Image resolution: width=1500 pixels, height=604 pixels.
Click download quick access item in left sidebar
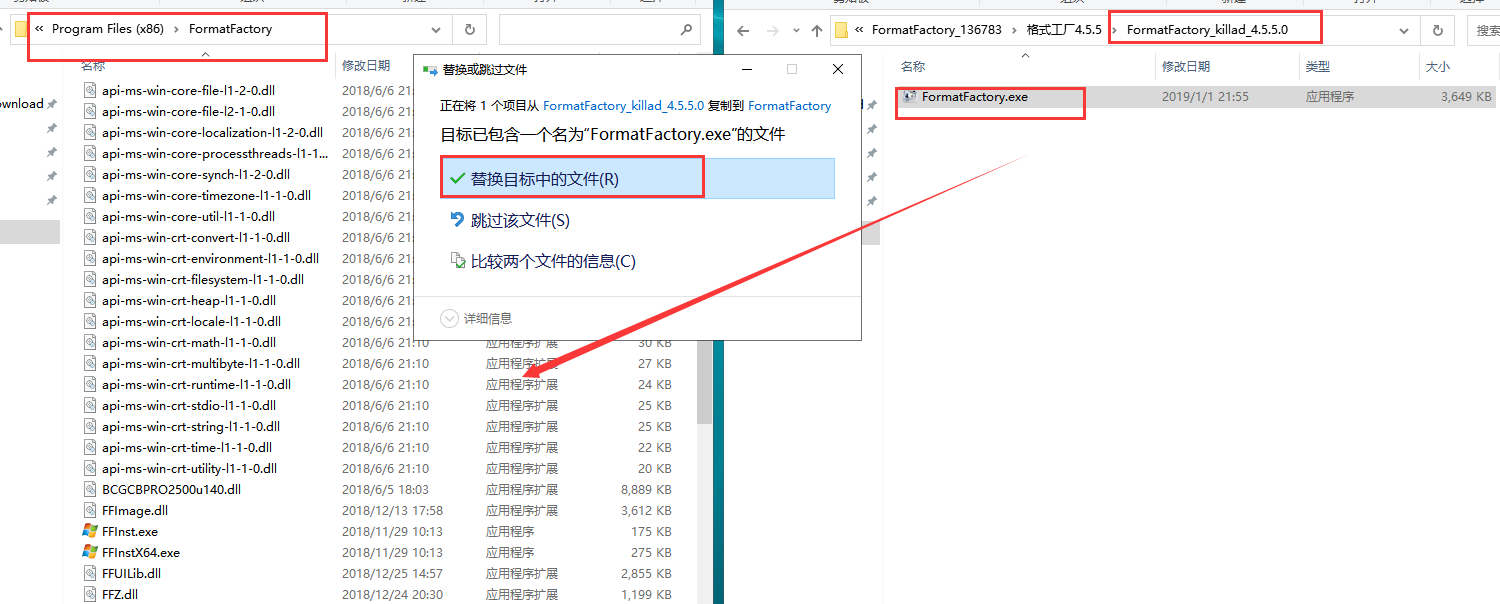tap(22, 104)
